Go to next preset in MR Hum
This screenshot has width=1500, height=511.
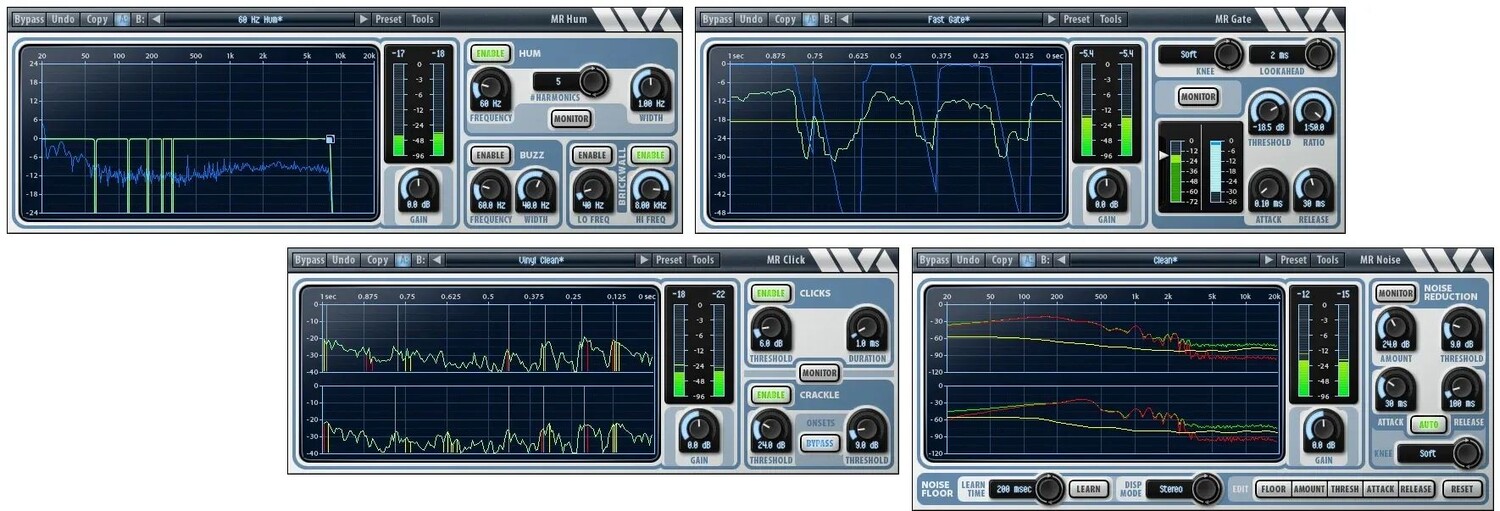click(x=363, y=19)
